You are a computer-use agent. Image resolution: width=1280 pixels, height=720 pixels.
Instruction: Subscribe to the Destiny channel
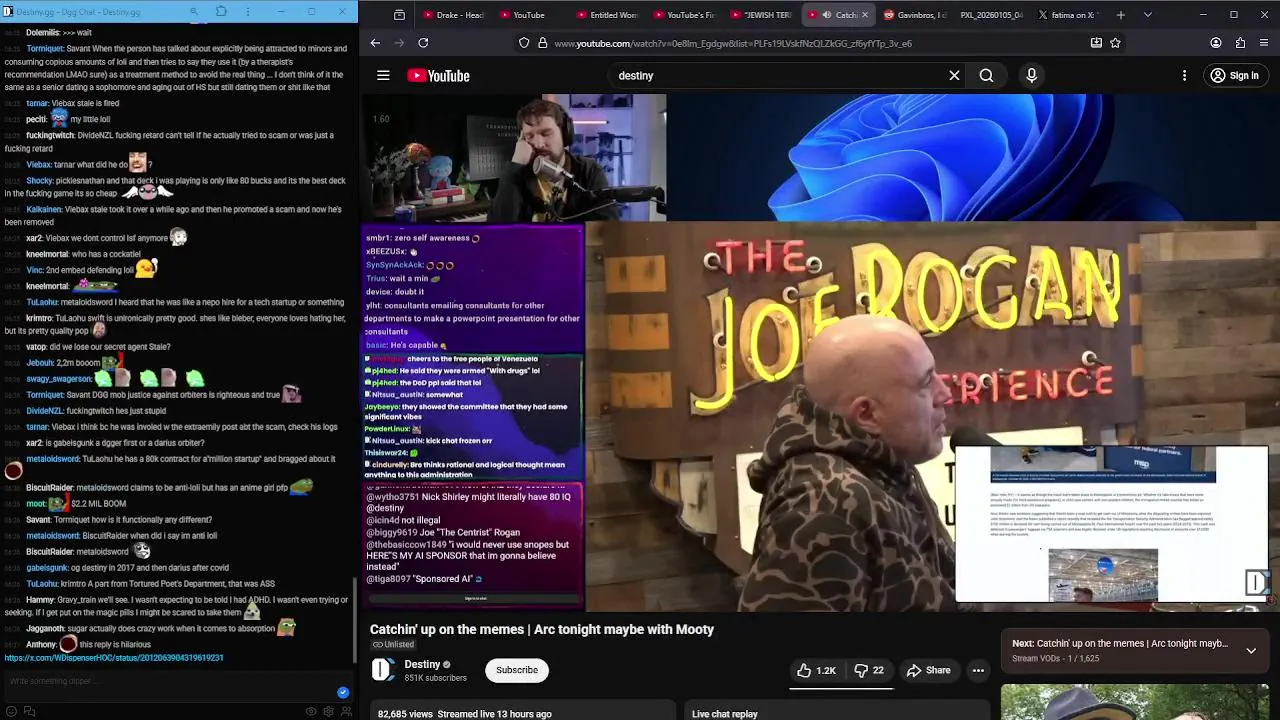pos(517,670)
